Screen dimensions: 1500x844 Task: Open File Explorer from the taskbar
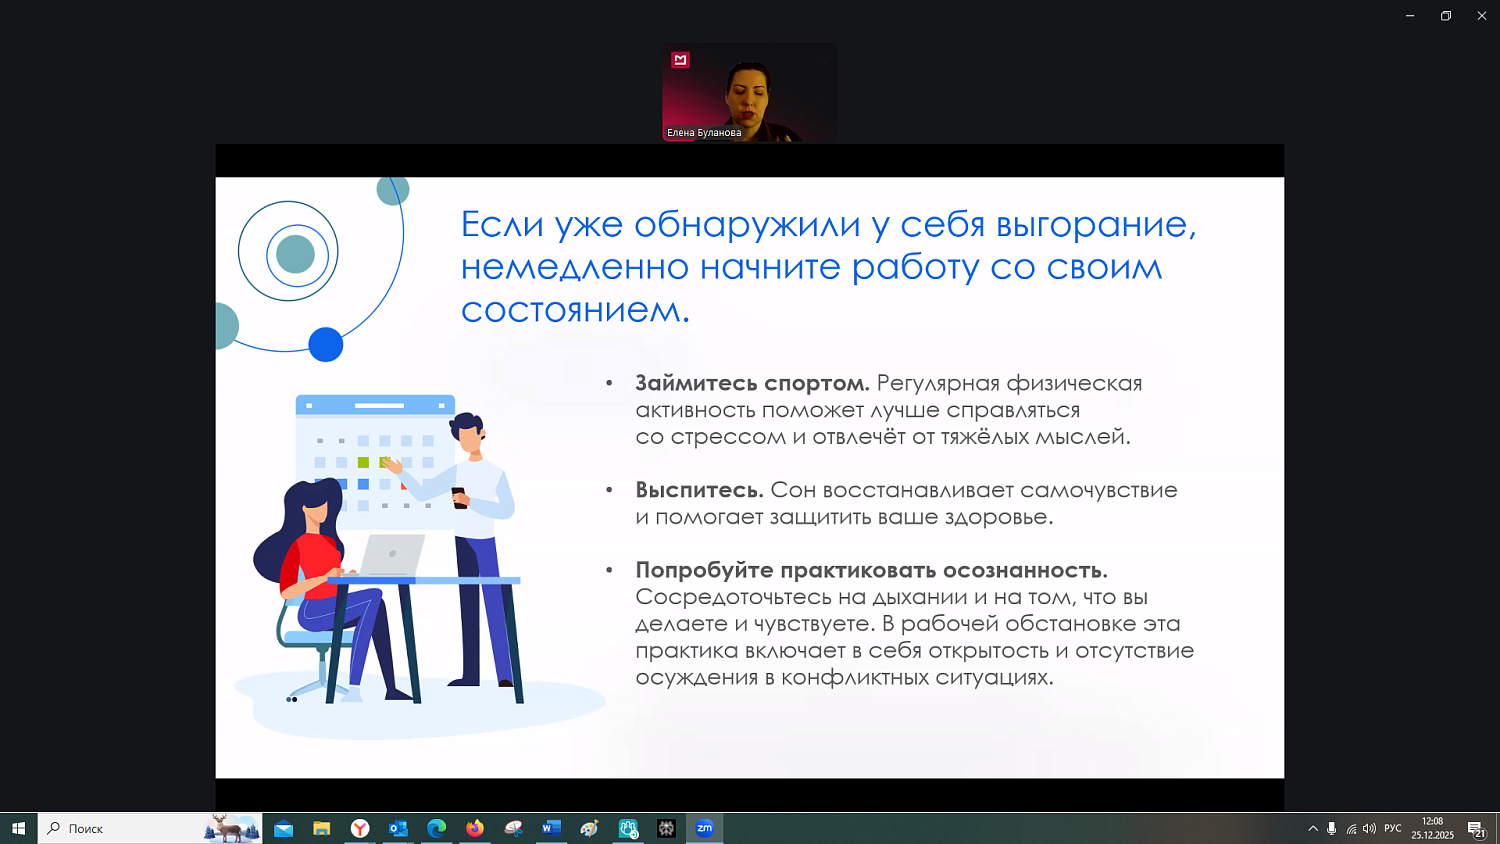click(322, 828)
